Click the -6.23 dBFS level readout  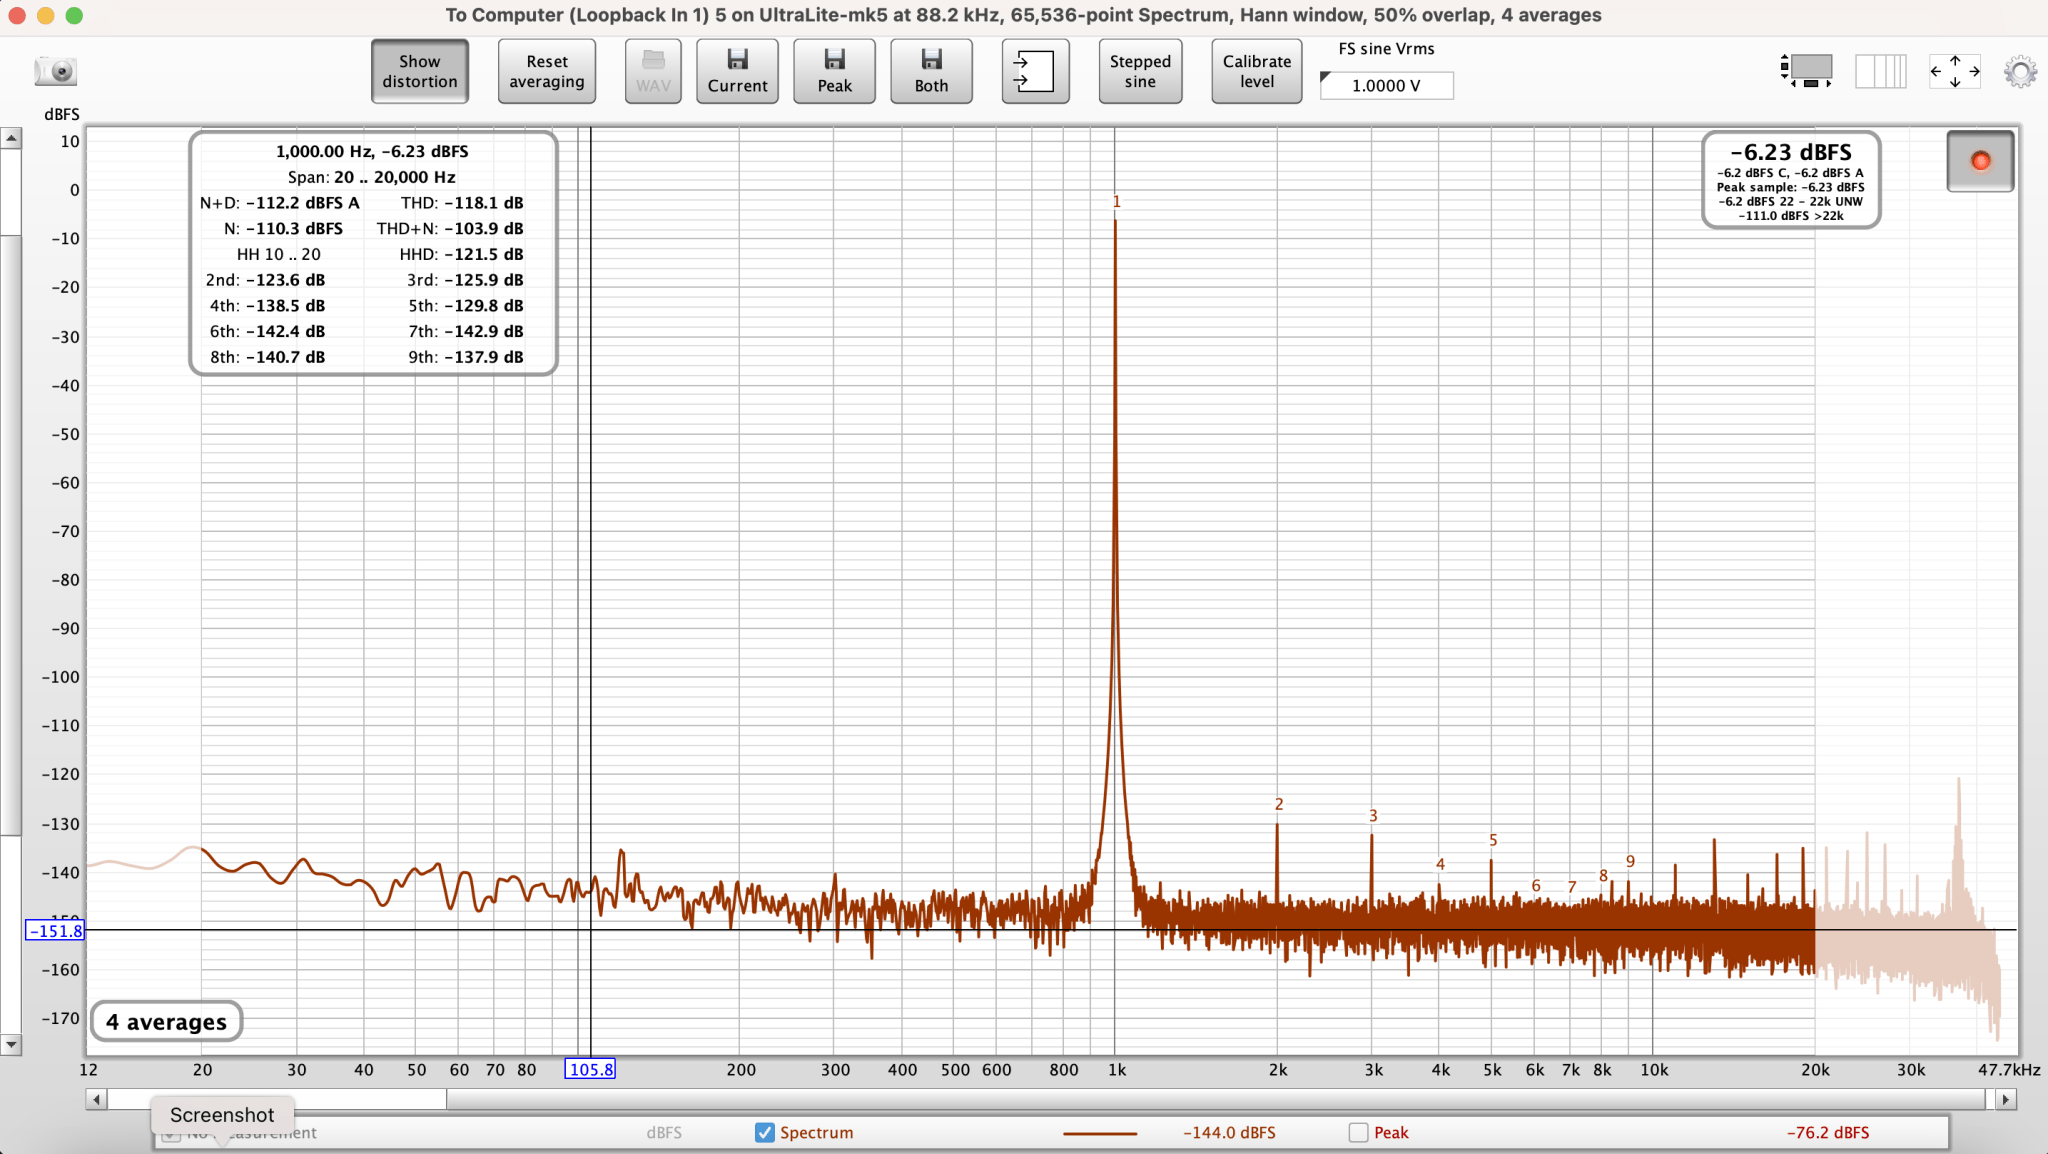coord(1790,152)
